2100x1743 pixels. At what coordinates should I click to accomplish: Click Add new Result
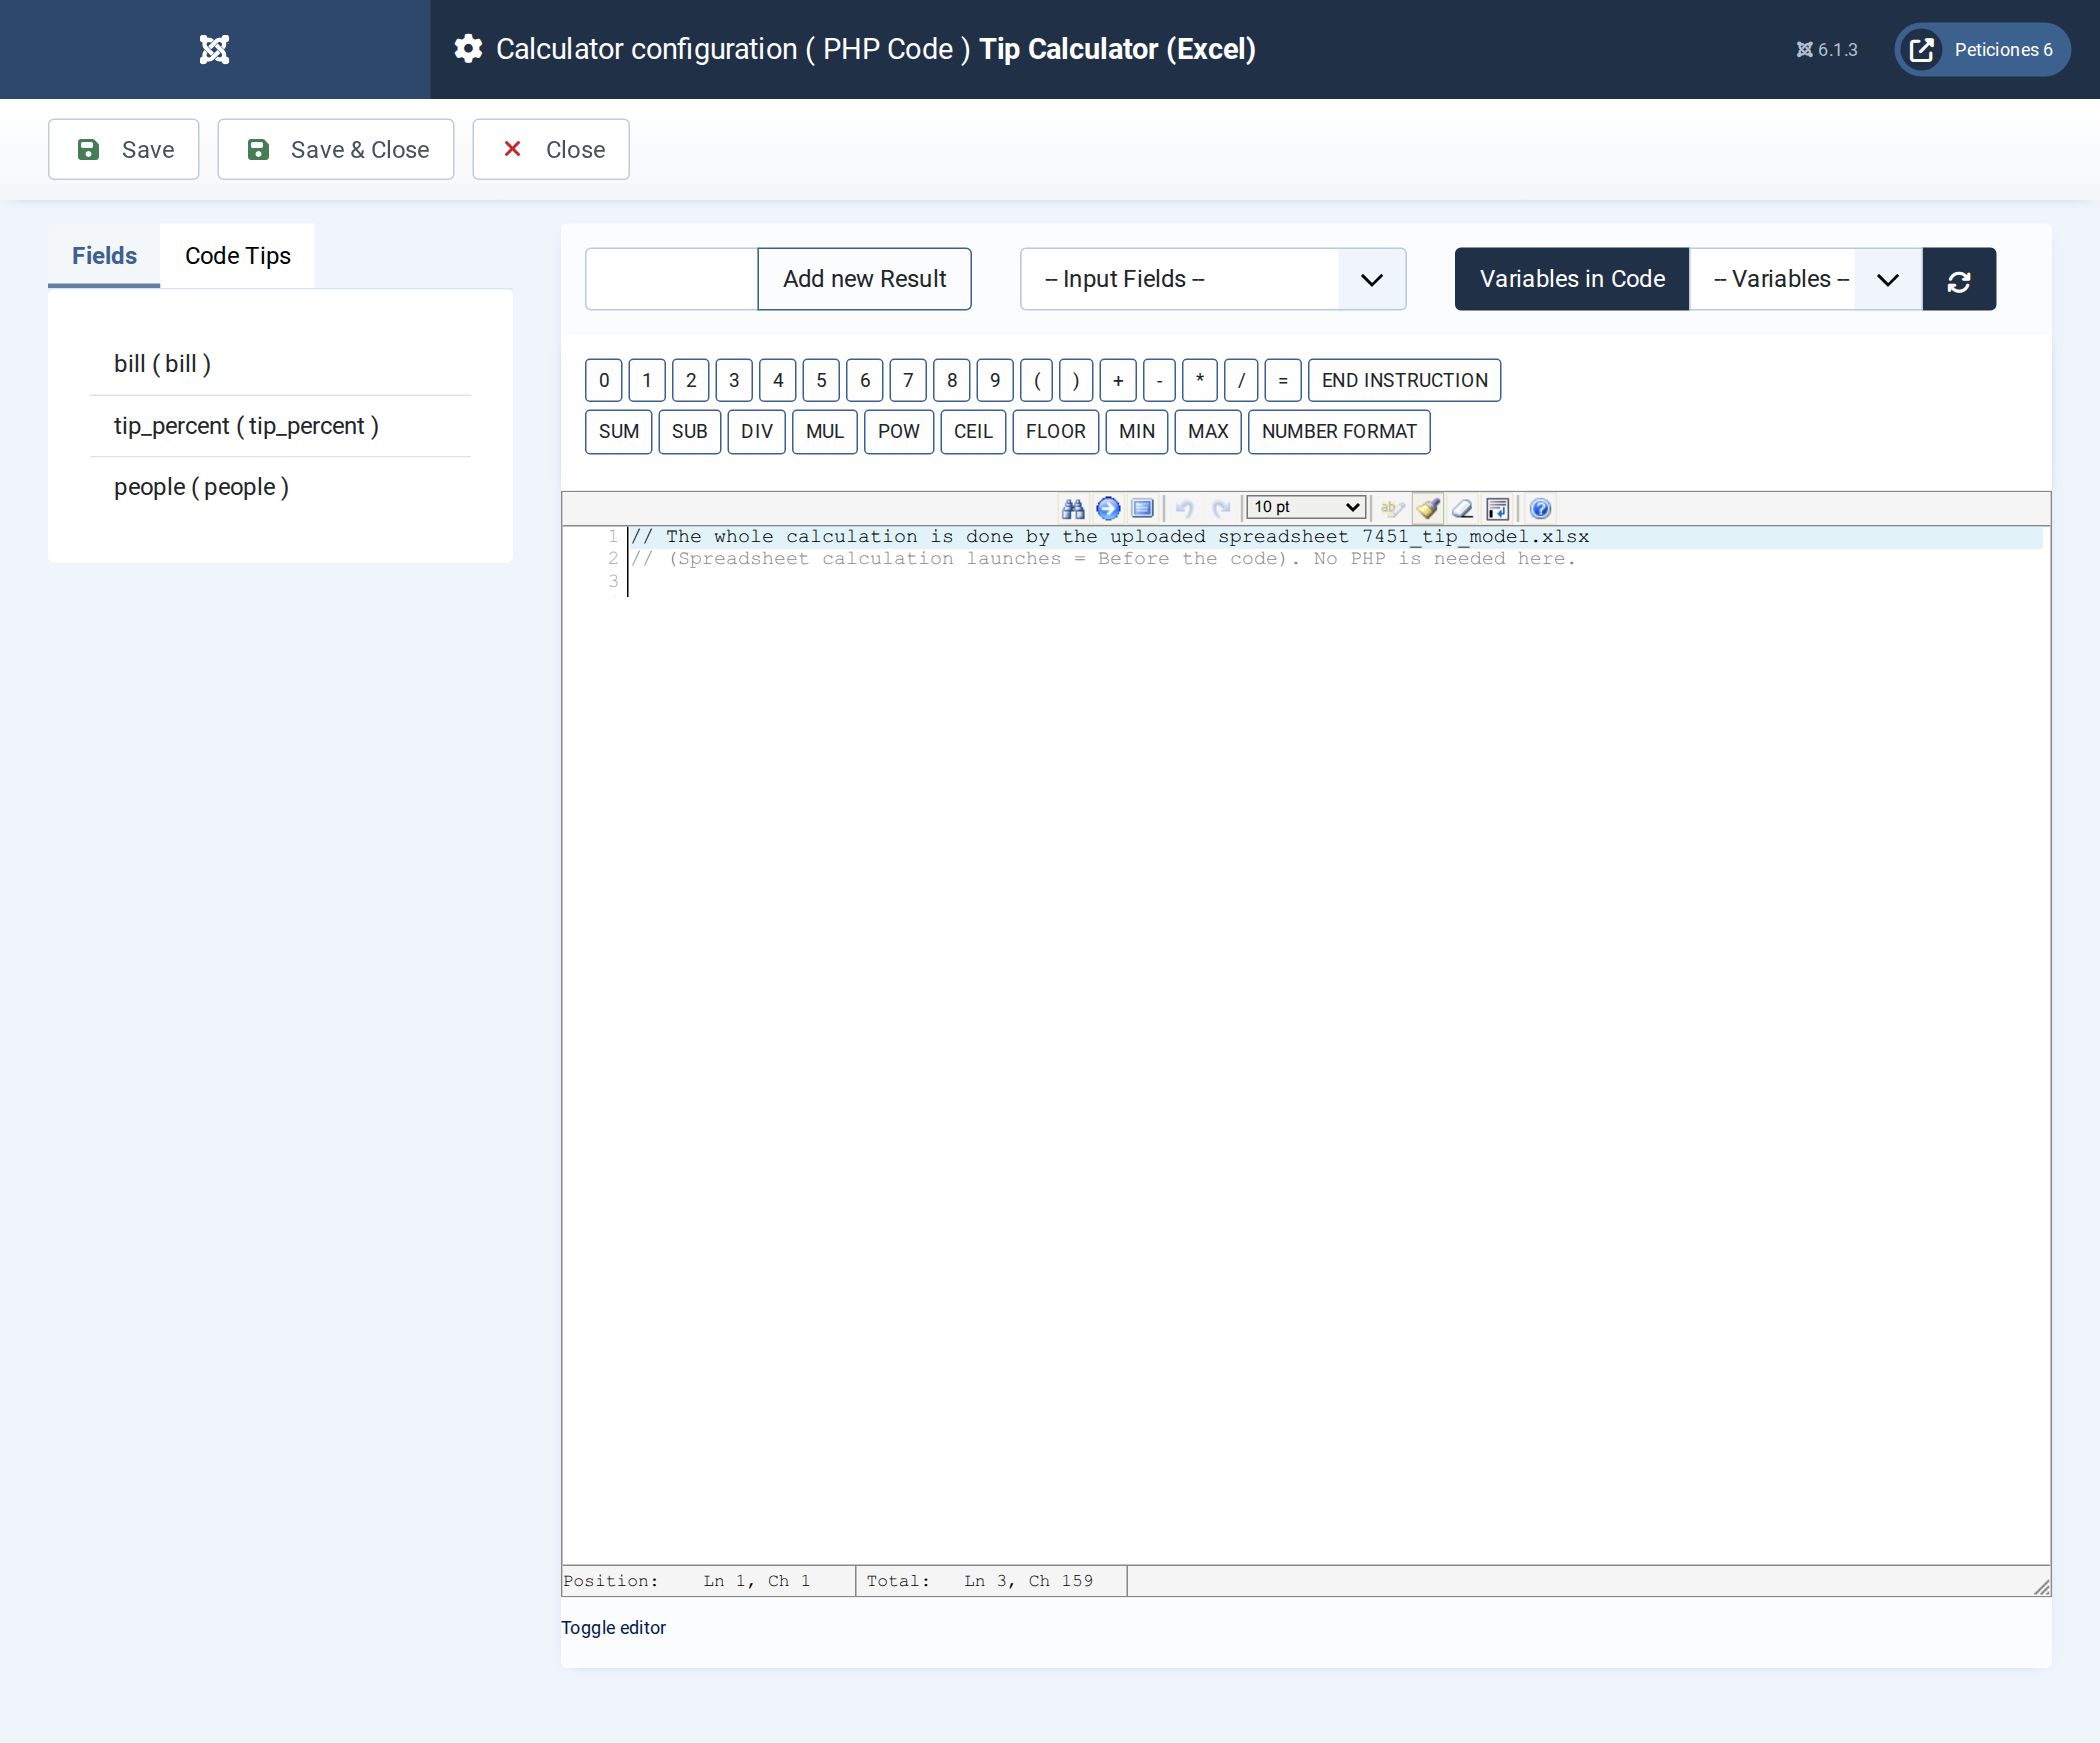click(x=864, y=279)
